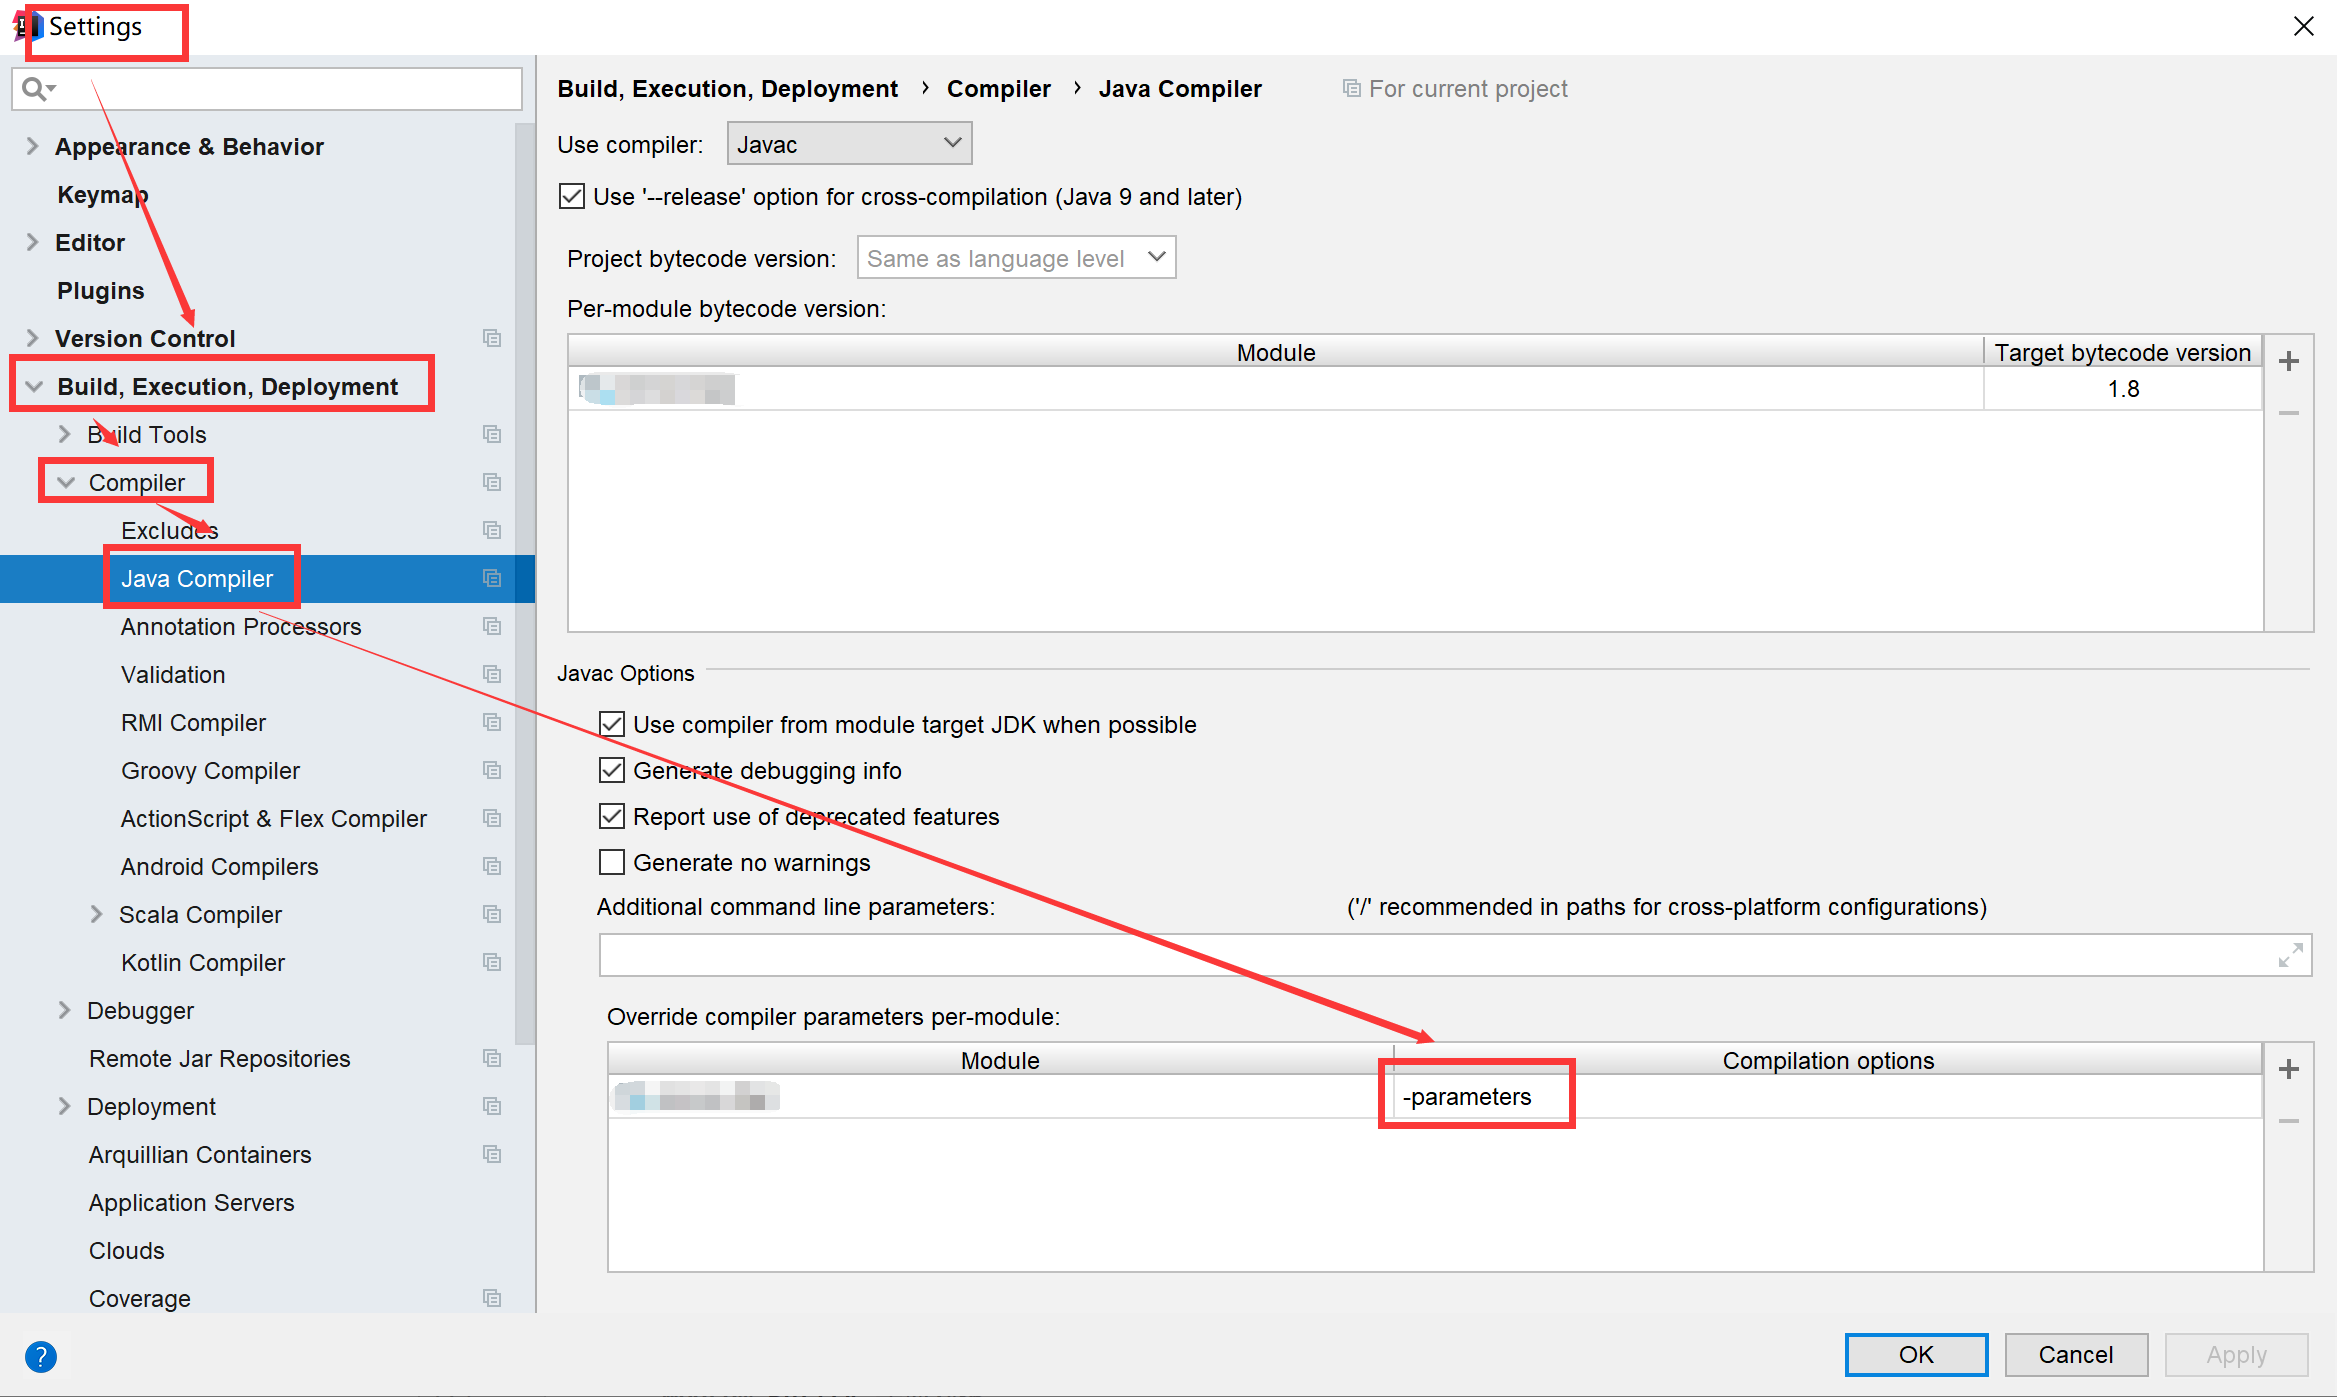Toggle '--release' option for cross-compilation
The image size is (2337, 1397).
click(572, 196)
